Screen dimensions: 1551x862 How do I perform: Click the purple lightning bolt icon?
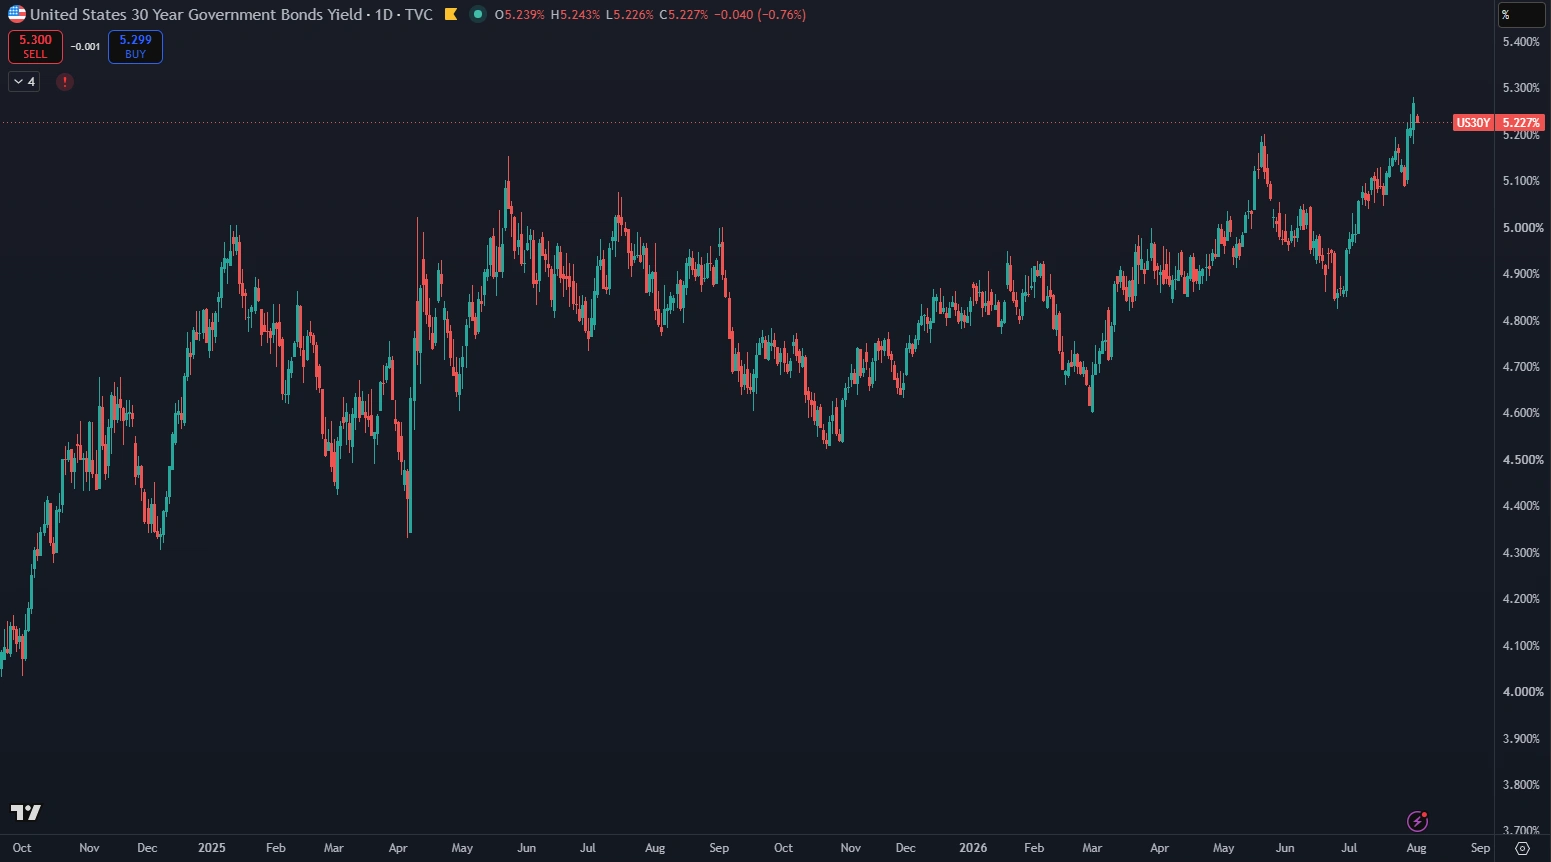[1417, 821]
